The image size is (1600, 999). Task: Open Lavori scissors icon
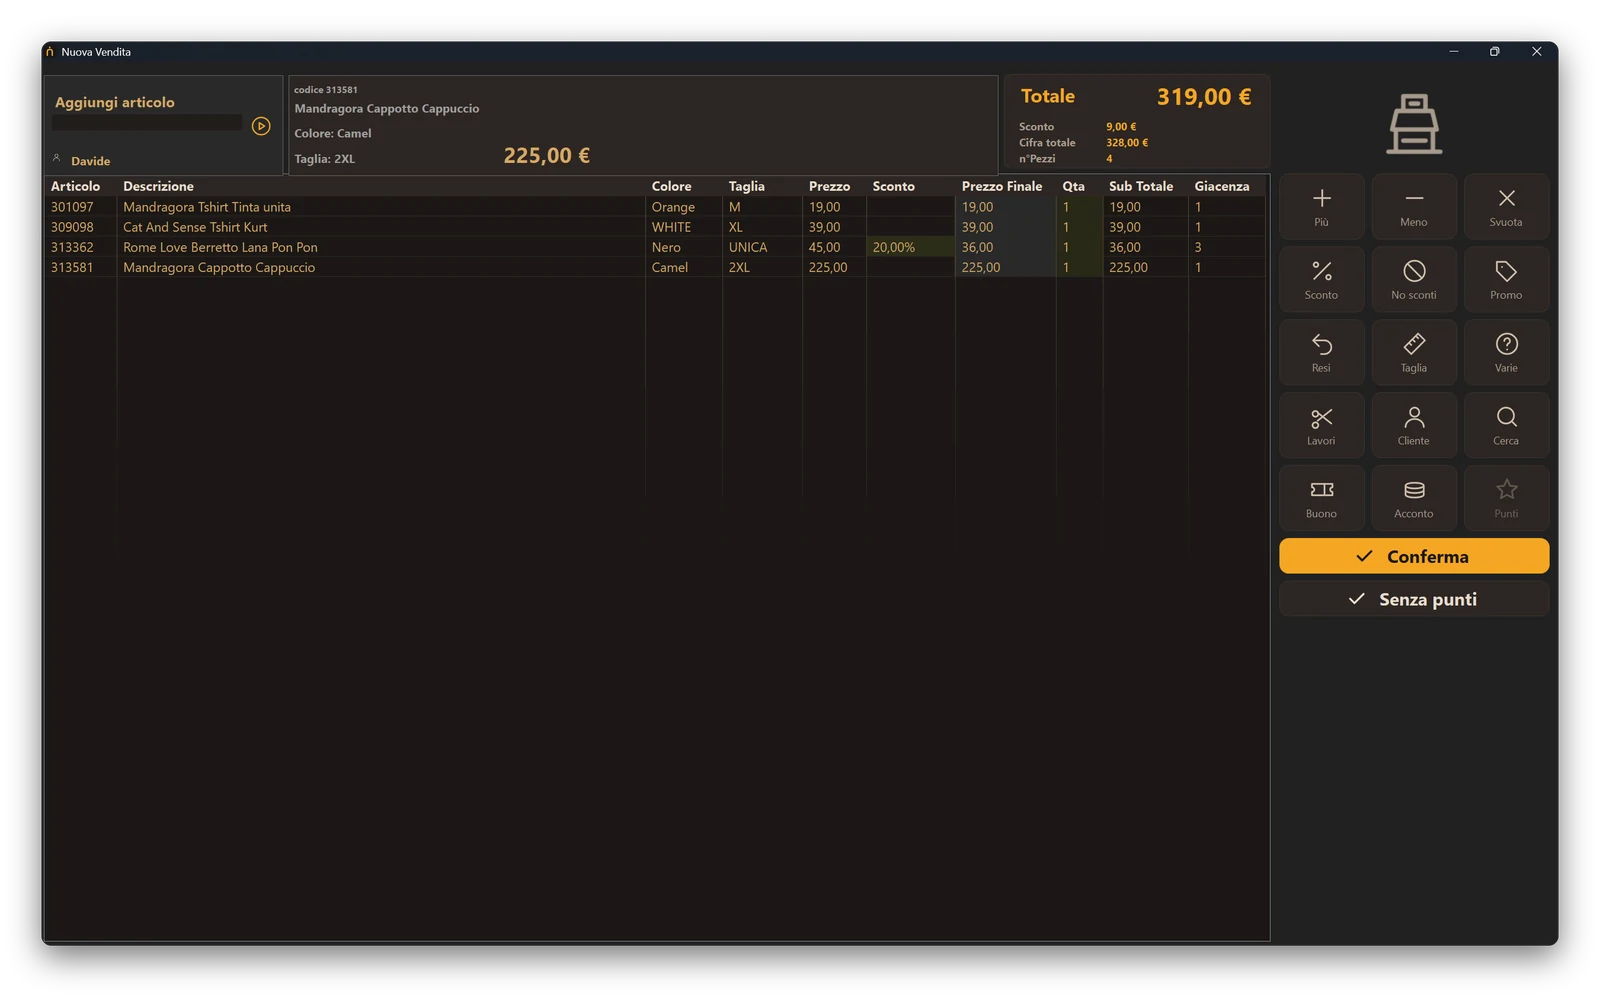[x=1321, y=417]
